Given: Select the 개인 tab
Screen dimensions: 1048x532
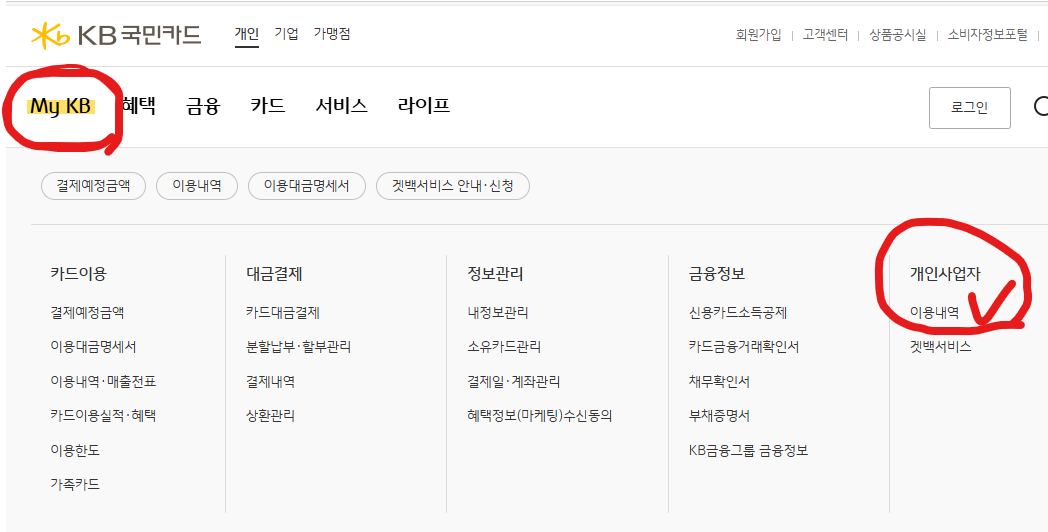Looking at the screenshot, I should [247, 33].
